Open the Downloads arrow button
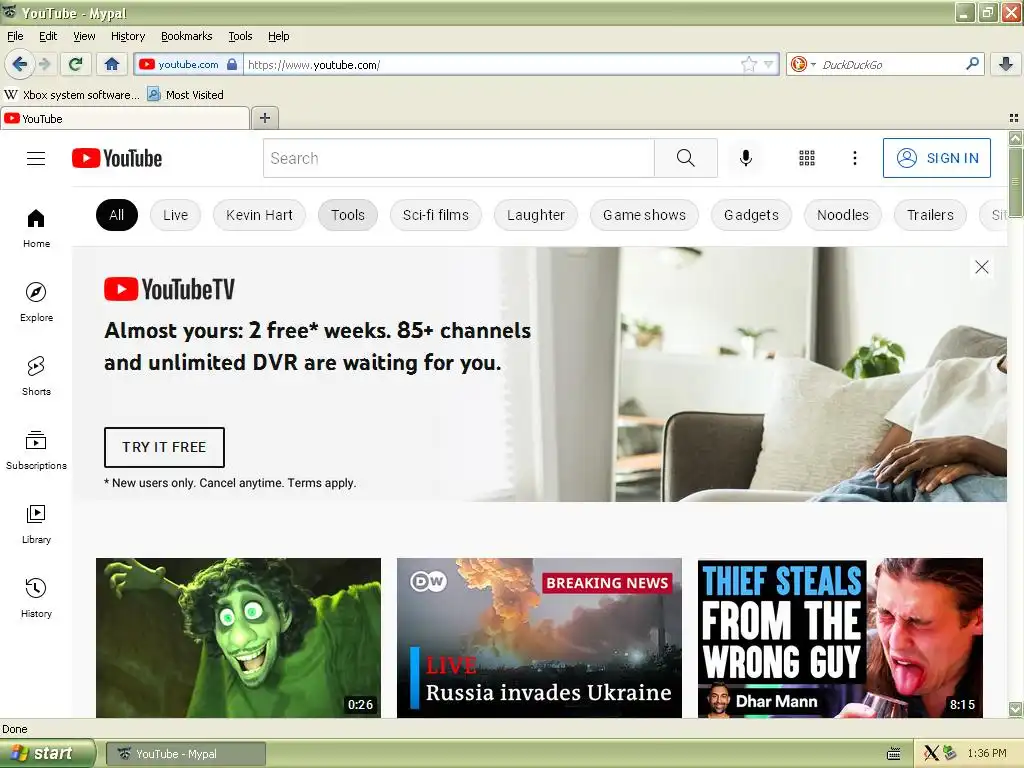Image resolution: width=1024 pixels, height=768 pixels. point(1006,64)
